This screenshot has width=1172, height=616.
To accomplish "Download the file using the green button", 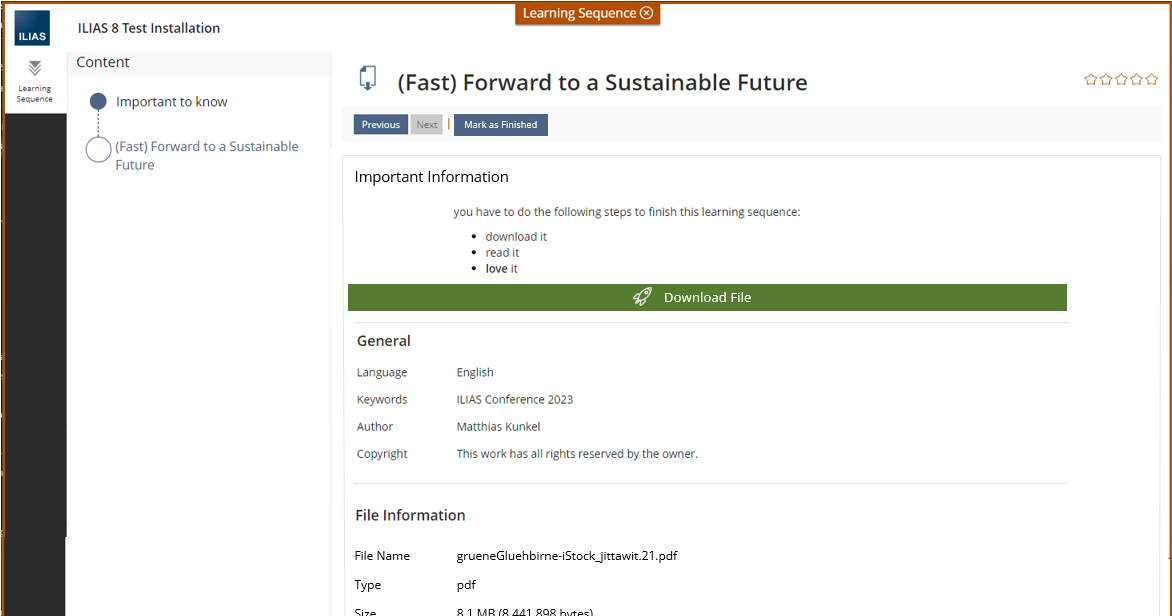I will click(x=707, y=297).
